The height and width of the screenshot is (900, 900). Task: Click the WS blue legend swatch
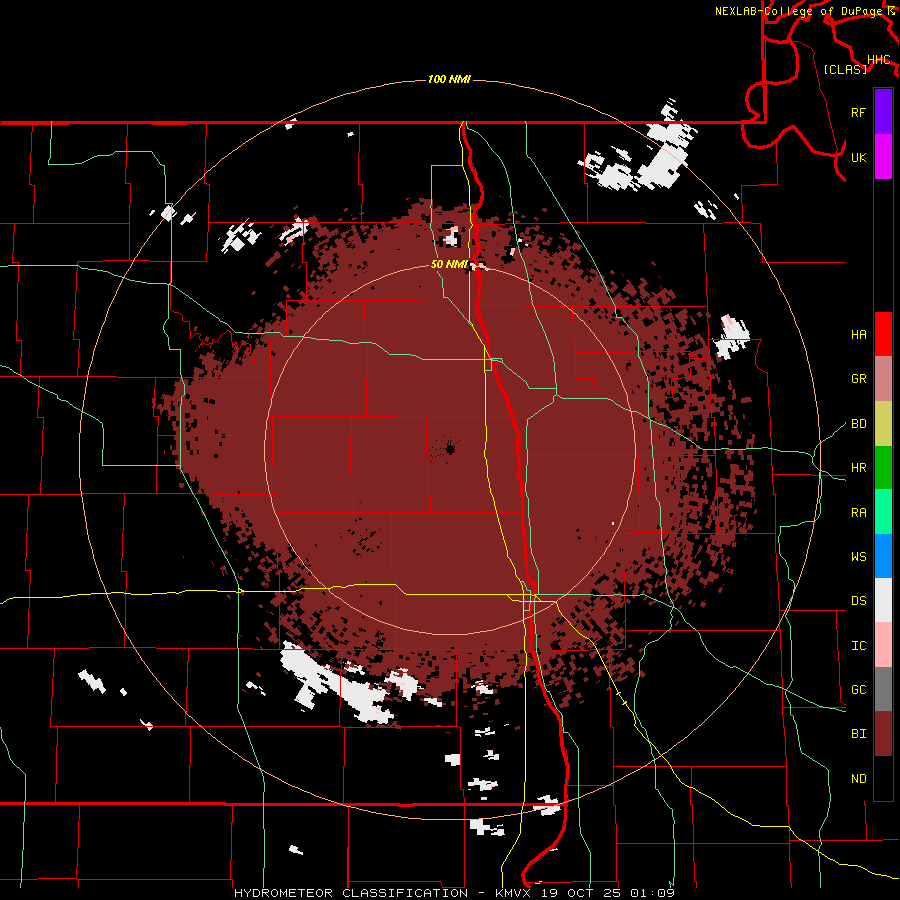(x=883, y=556)
